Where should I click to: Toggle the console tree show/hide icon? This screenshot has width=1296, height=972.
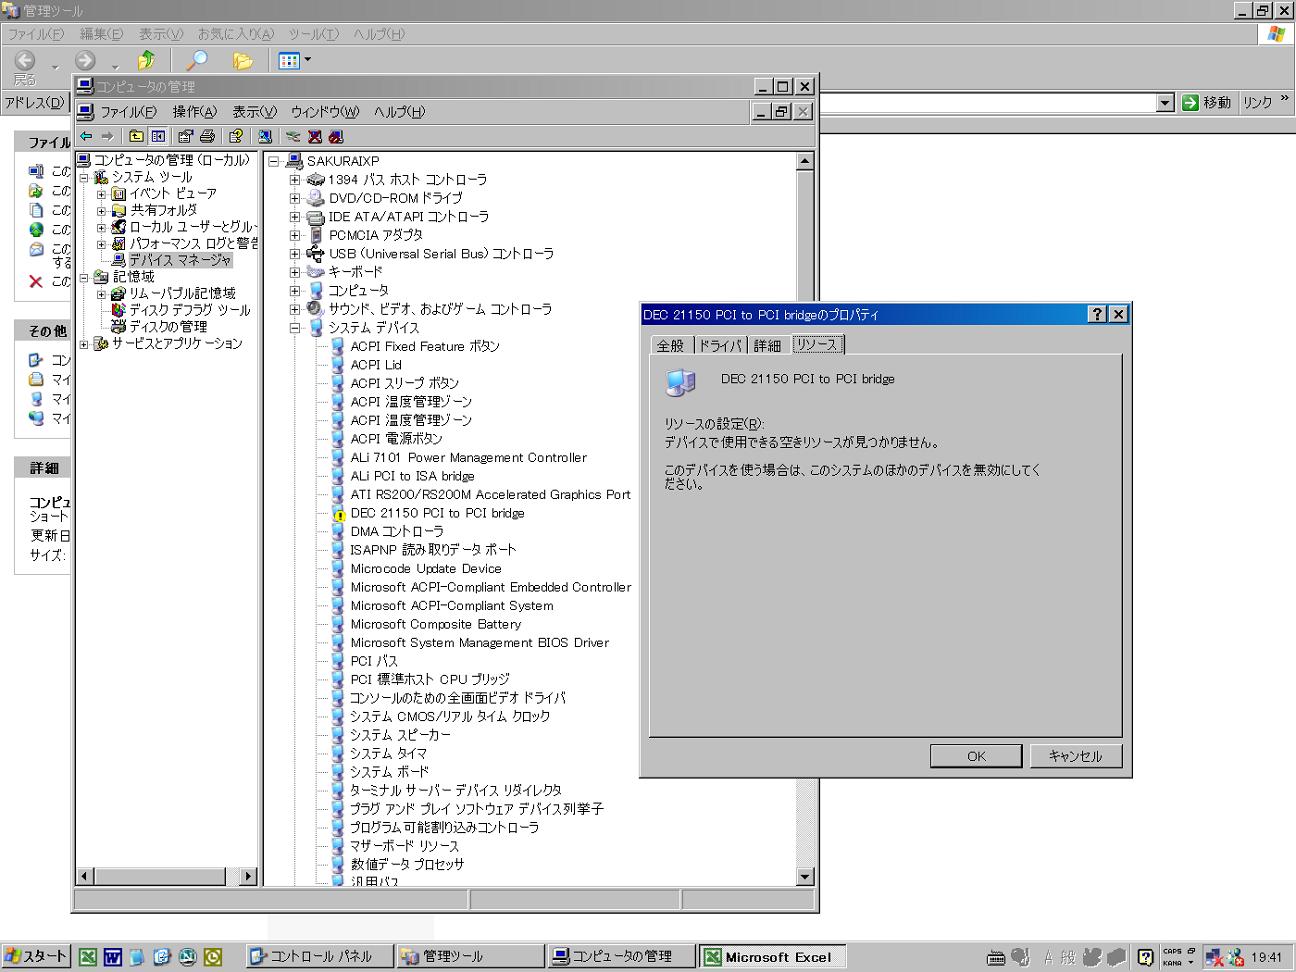[x=158, y=136]
